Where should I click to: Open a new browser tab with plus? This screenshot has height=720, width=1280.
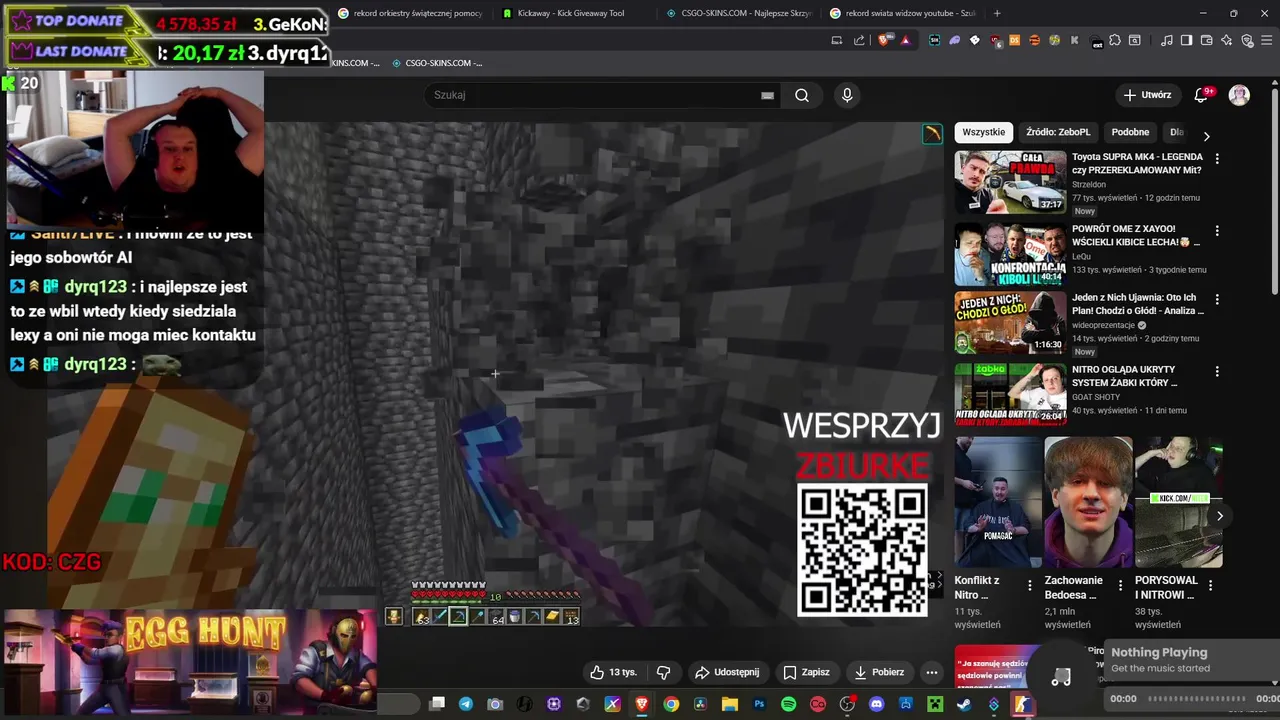click(x=997, y=13)
